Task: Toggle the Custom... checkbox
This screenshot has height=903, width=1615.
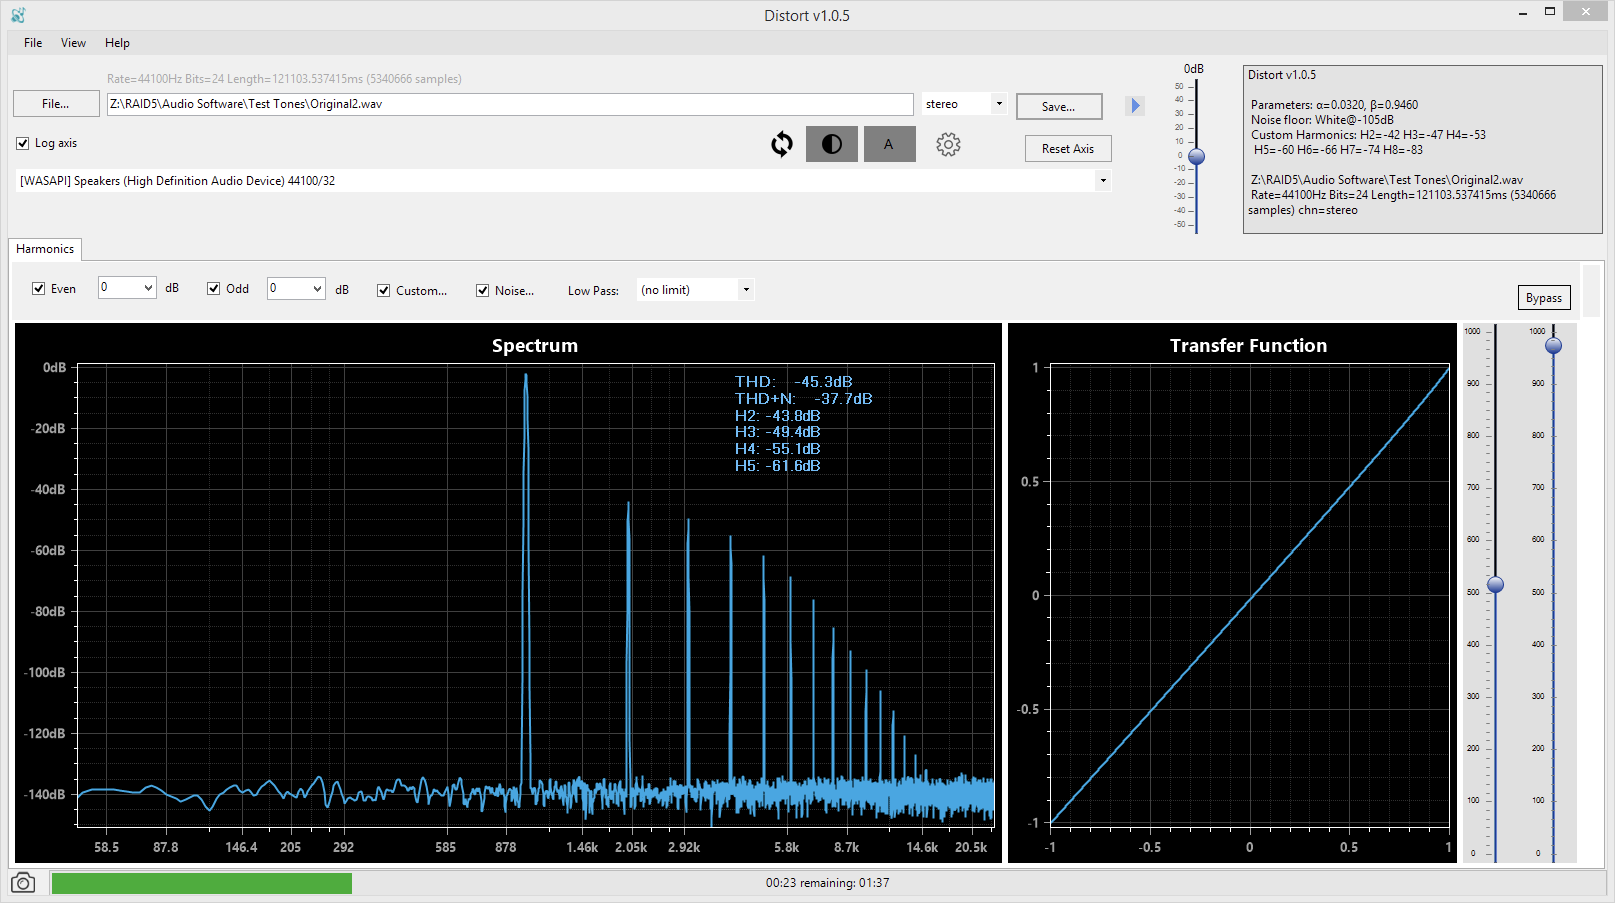Action: 383,291
